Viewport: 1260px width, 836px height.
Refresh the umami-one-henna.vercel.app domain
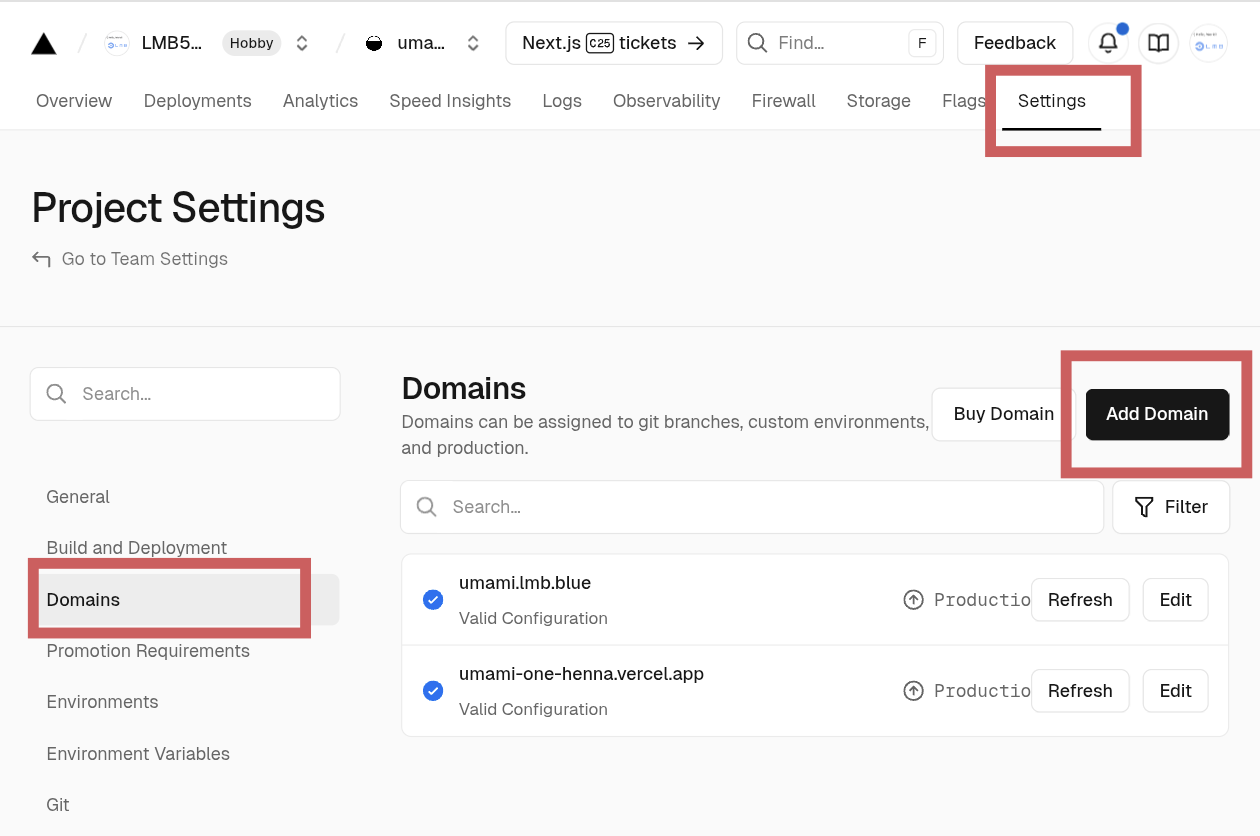click(x=1079, y=691)
